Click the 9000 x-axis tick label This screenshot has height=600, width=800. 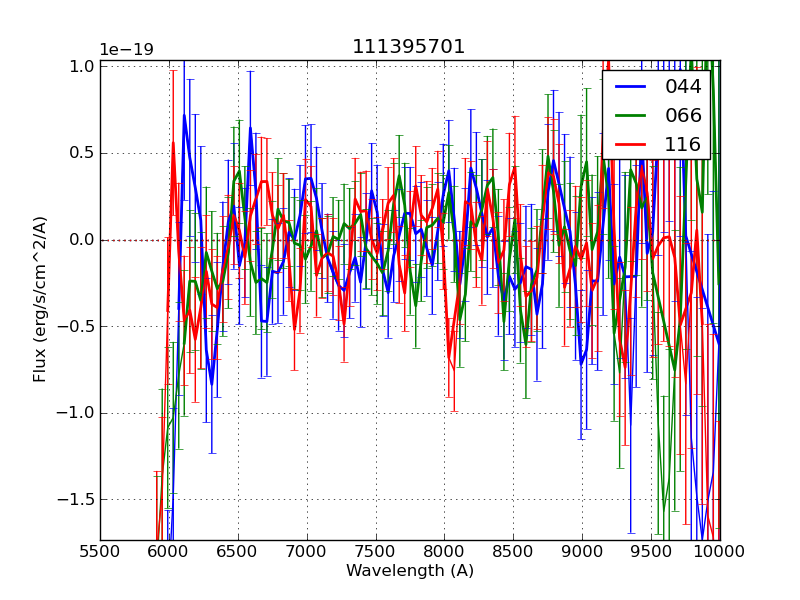click(582, 551)
